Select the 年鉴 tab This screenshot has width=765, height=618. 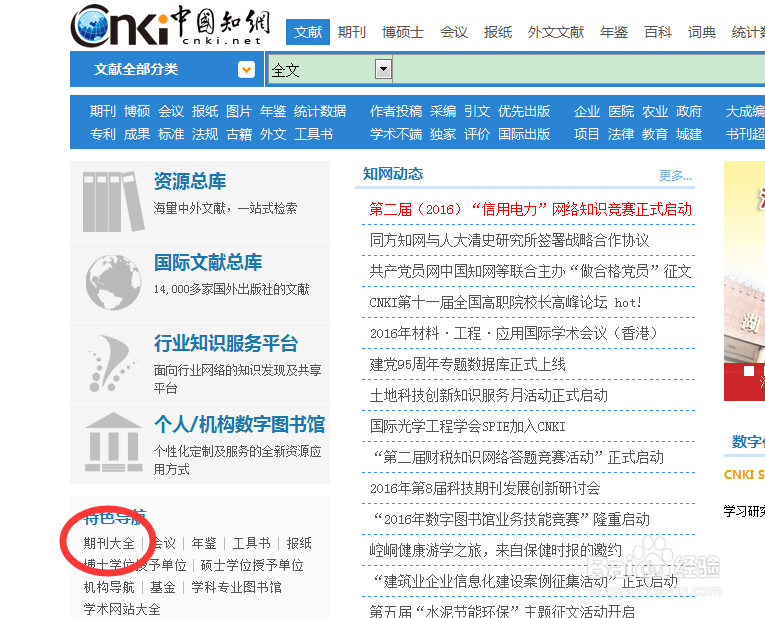coord(614,32)
